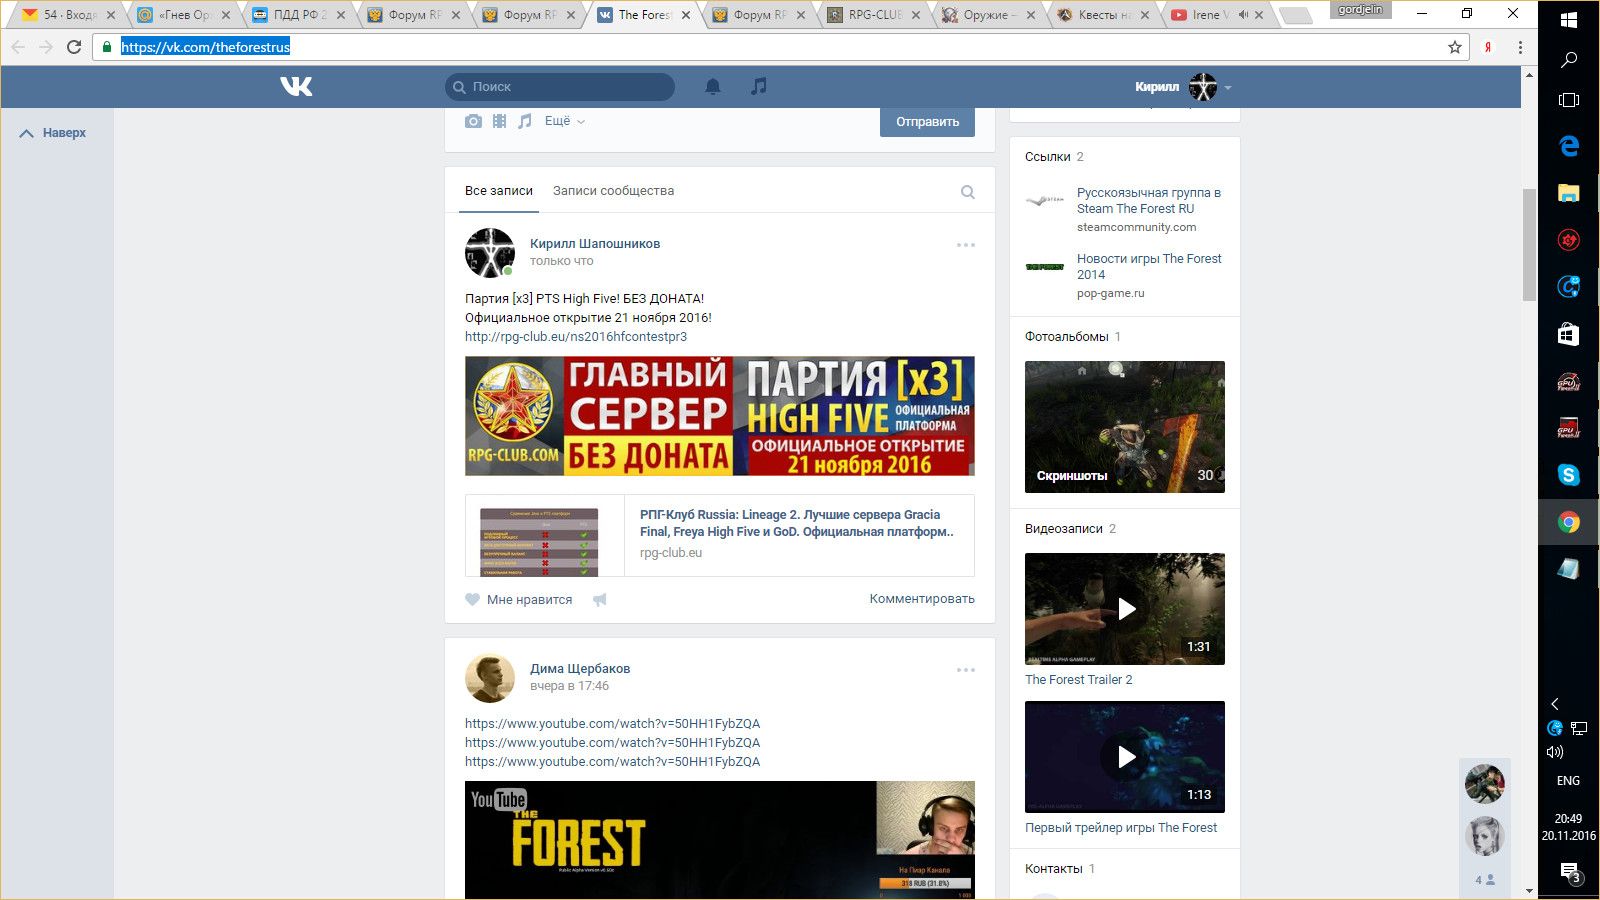
Task: Open the rpg-club.eu post link
Action: click(576, 337)
